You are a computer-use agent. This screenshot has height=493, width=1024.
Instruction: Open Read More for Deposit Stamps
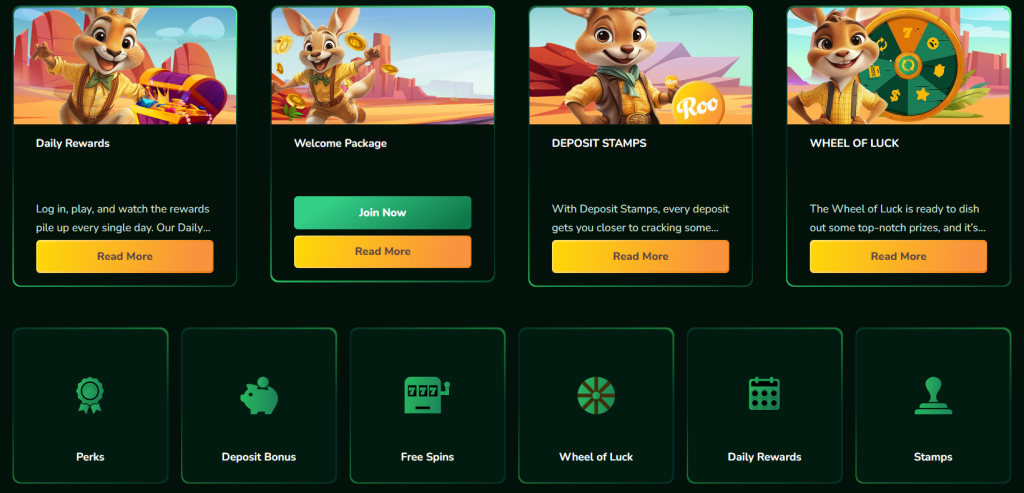pyautogui.click(x=640, y=256)
